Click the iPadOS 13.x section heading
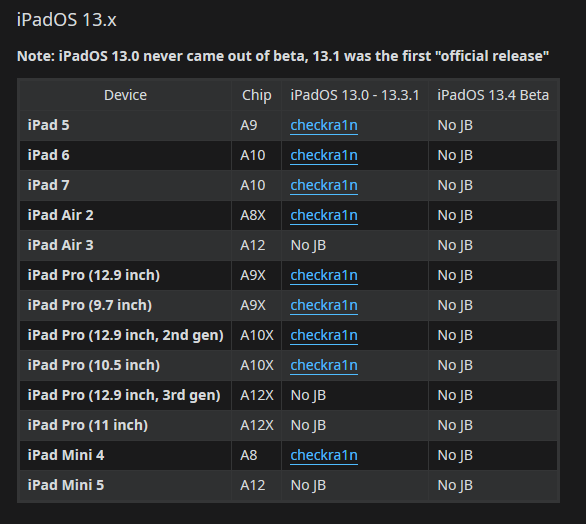The height and width of the screenshot is (524, 586). coord(67,19)
